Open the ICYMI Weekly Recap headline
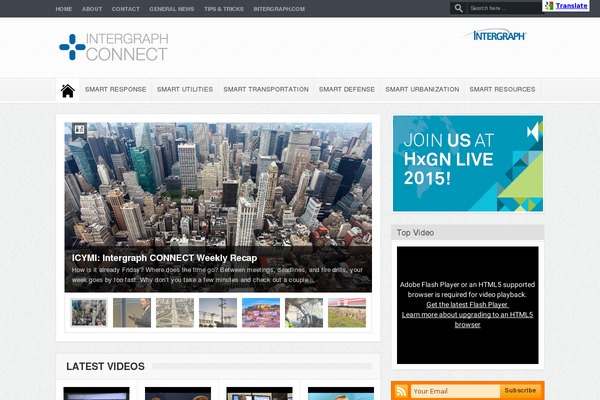Screen dimensions: 600x400 [164, 258]
